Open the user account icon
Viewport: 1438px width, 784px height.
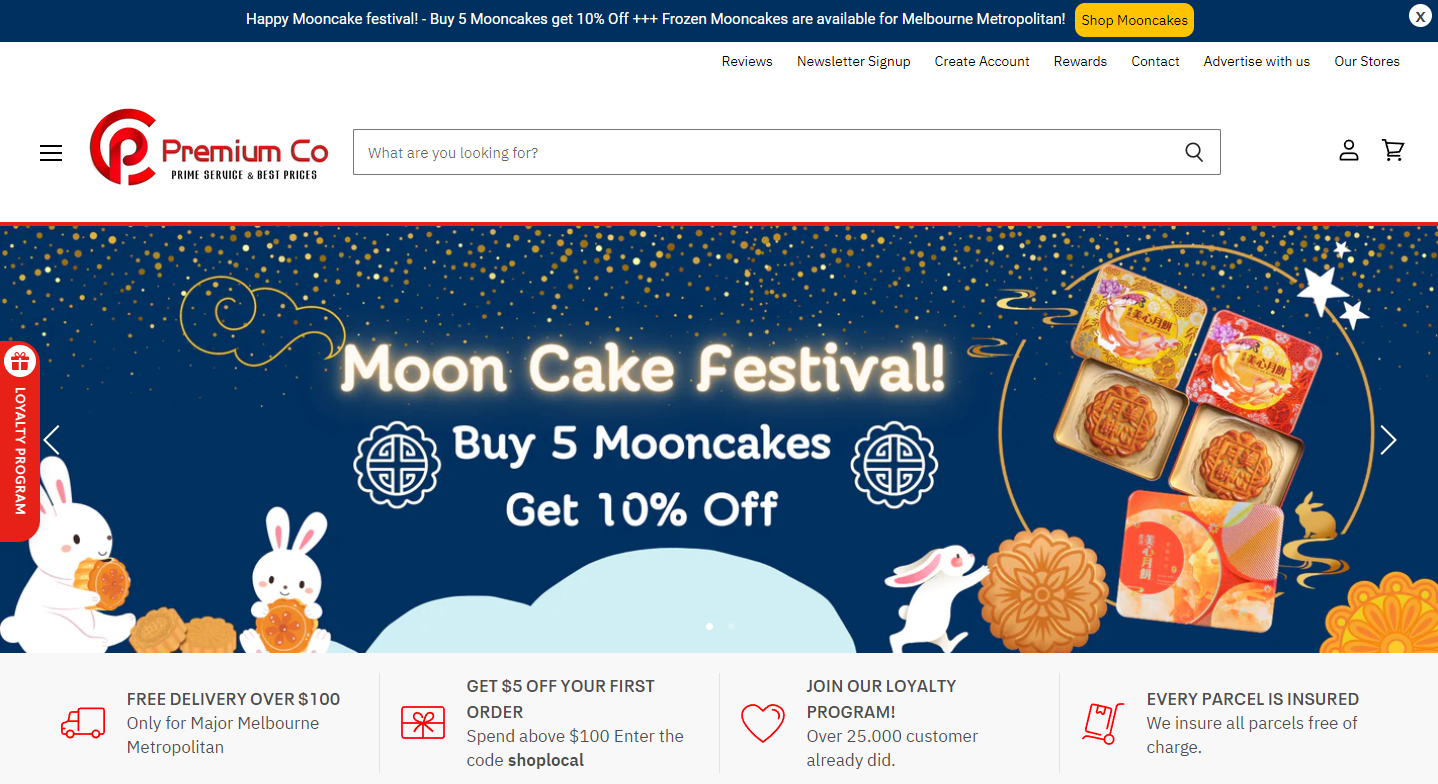[x=1349, y=151]
